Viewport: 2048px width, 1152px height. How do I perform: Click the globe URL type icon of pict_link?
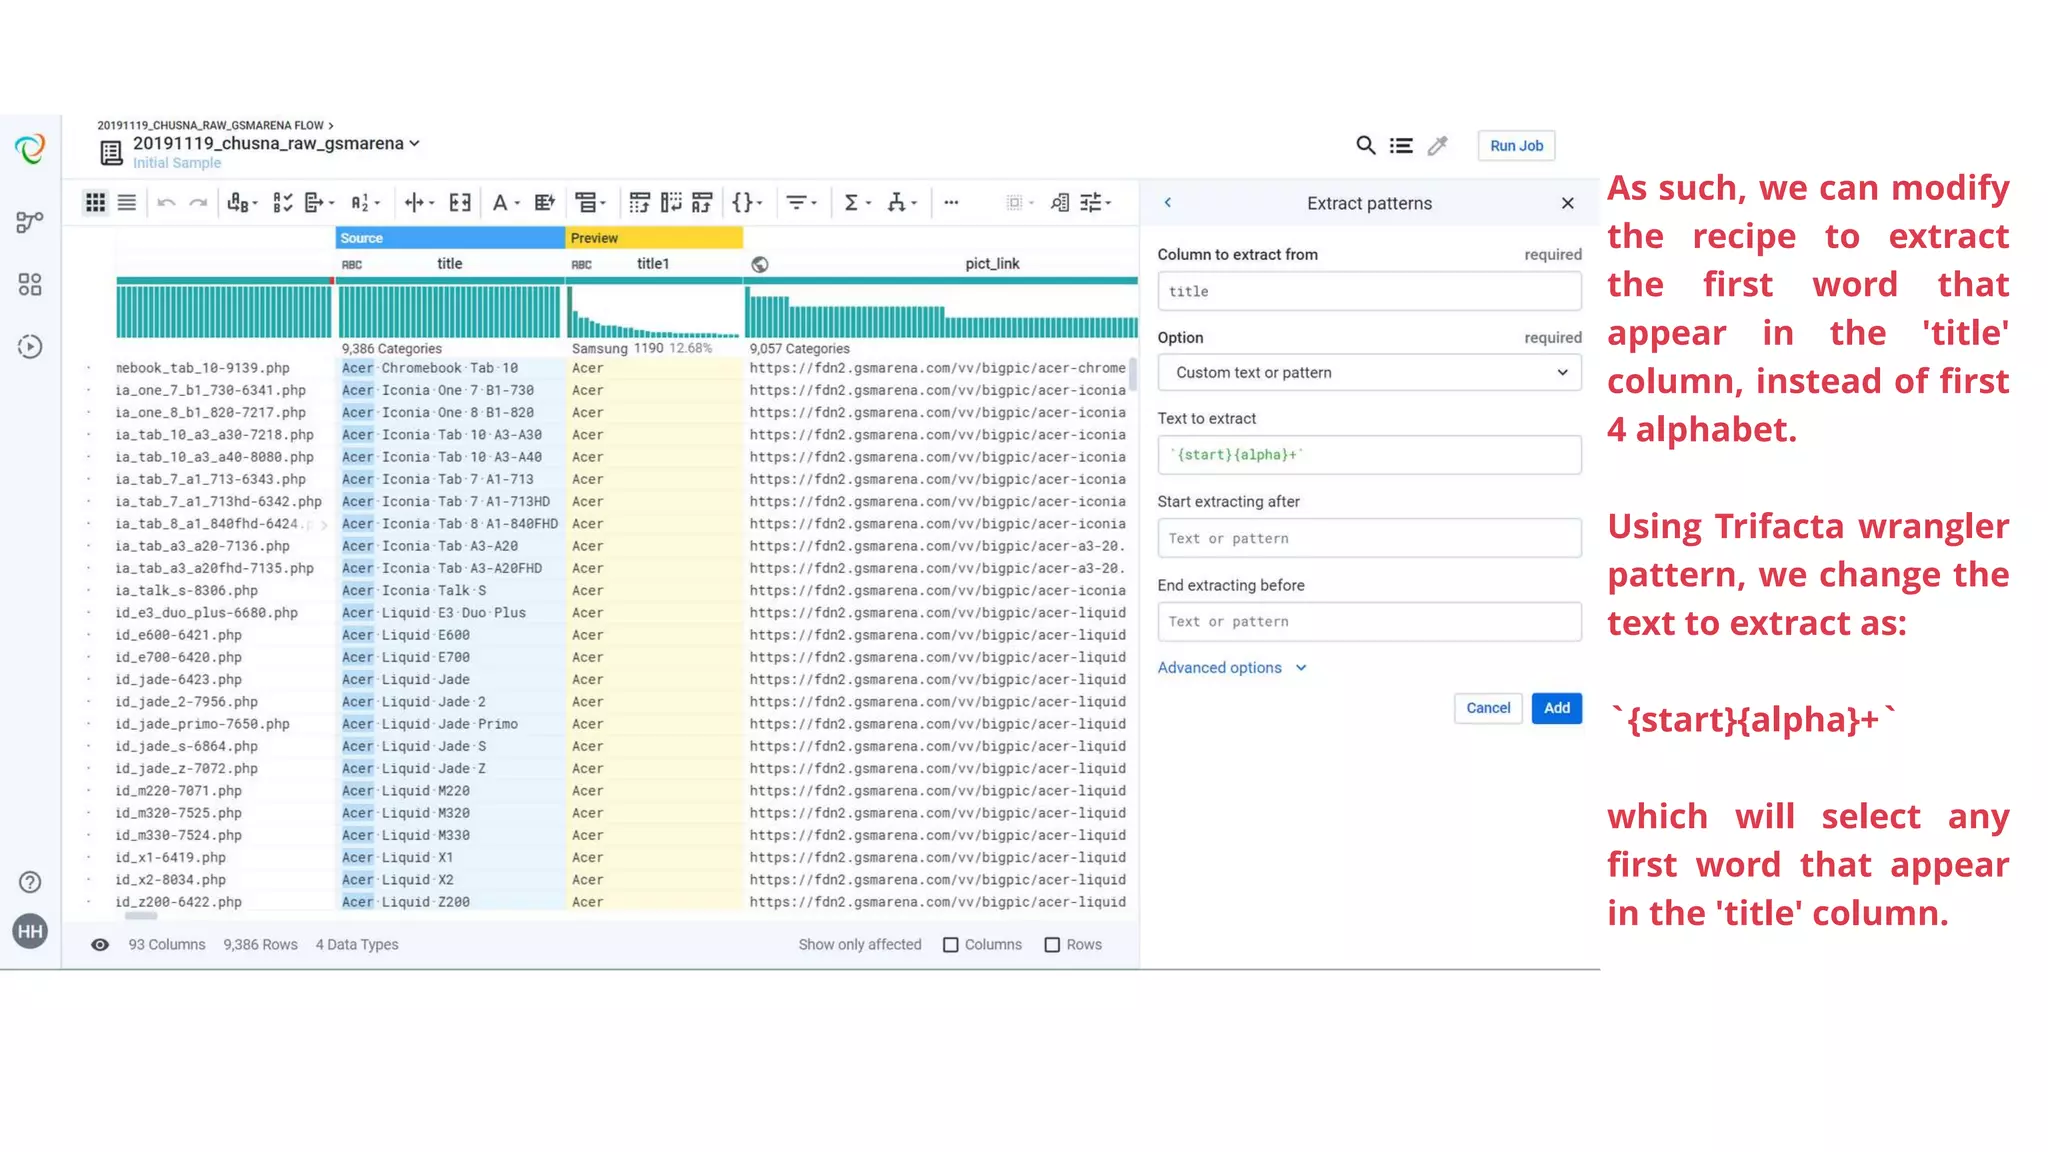[x=760, y=264]
